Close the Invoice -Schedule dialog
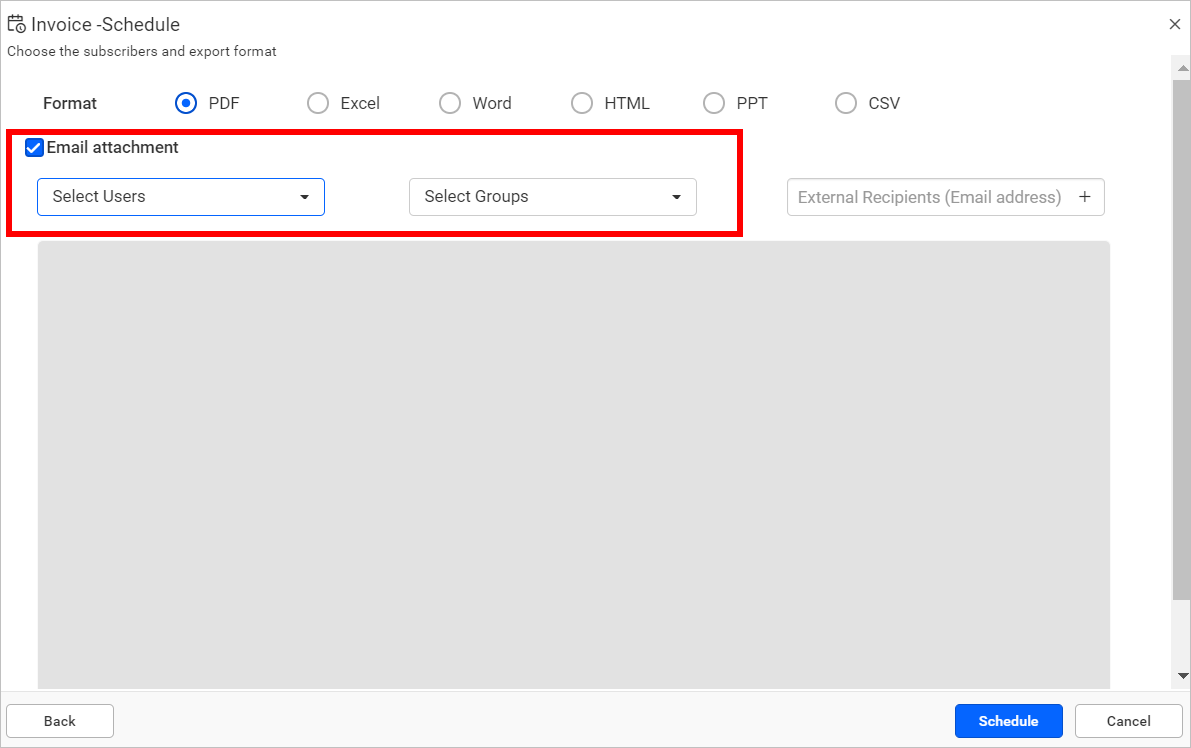Viewport: 1191px width, 748px height. tap(1175, 23)
